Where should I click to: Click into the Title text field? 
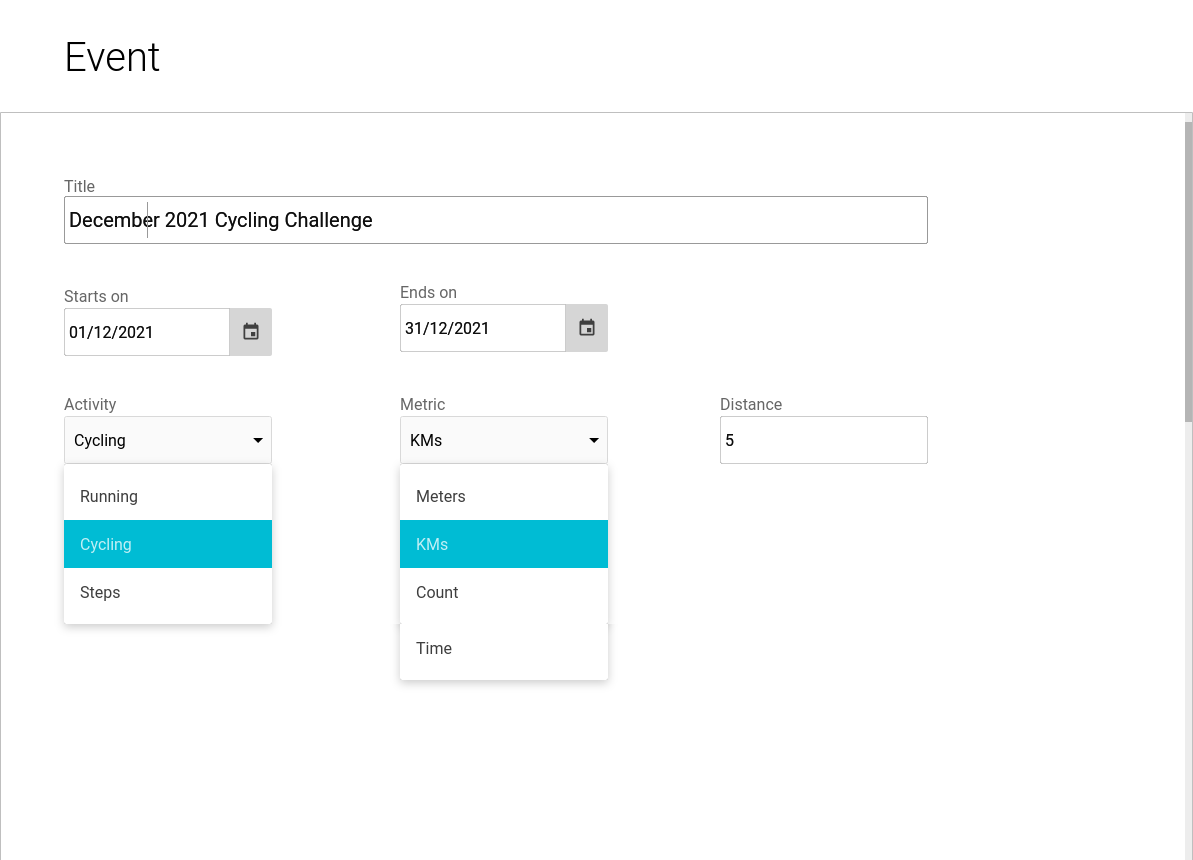click(495, 220)
